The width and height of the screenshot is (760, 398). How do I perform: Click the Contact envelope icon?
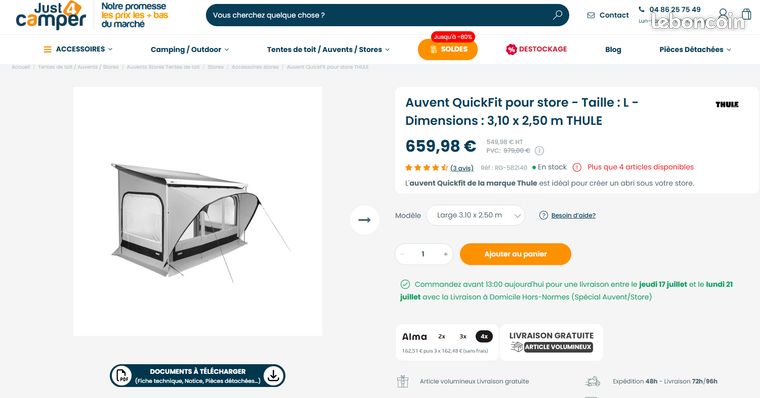[591, 15]
